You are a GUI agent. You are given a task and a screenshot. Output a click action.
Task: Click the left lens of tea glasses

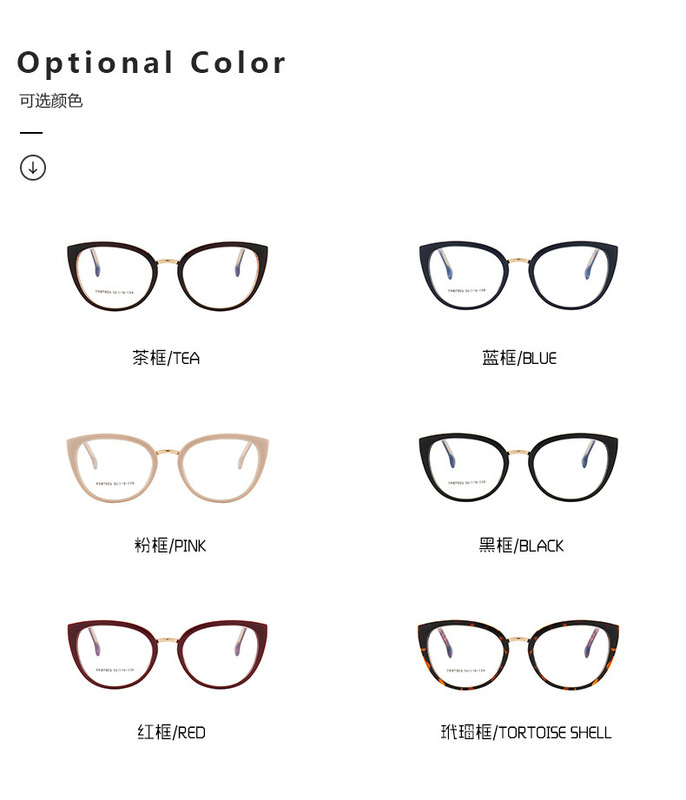click(116, 277)
